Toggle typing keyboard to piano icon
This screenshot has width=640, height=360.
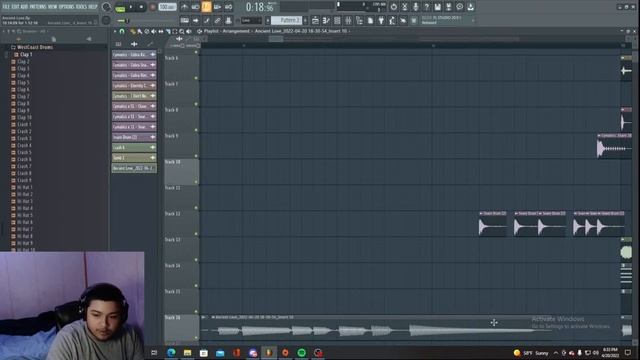(184, 20)
